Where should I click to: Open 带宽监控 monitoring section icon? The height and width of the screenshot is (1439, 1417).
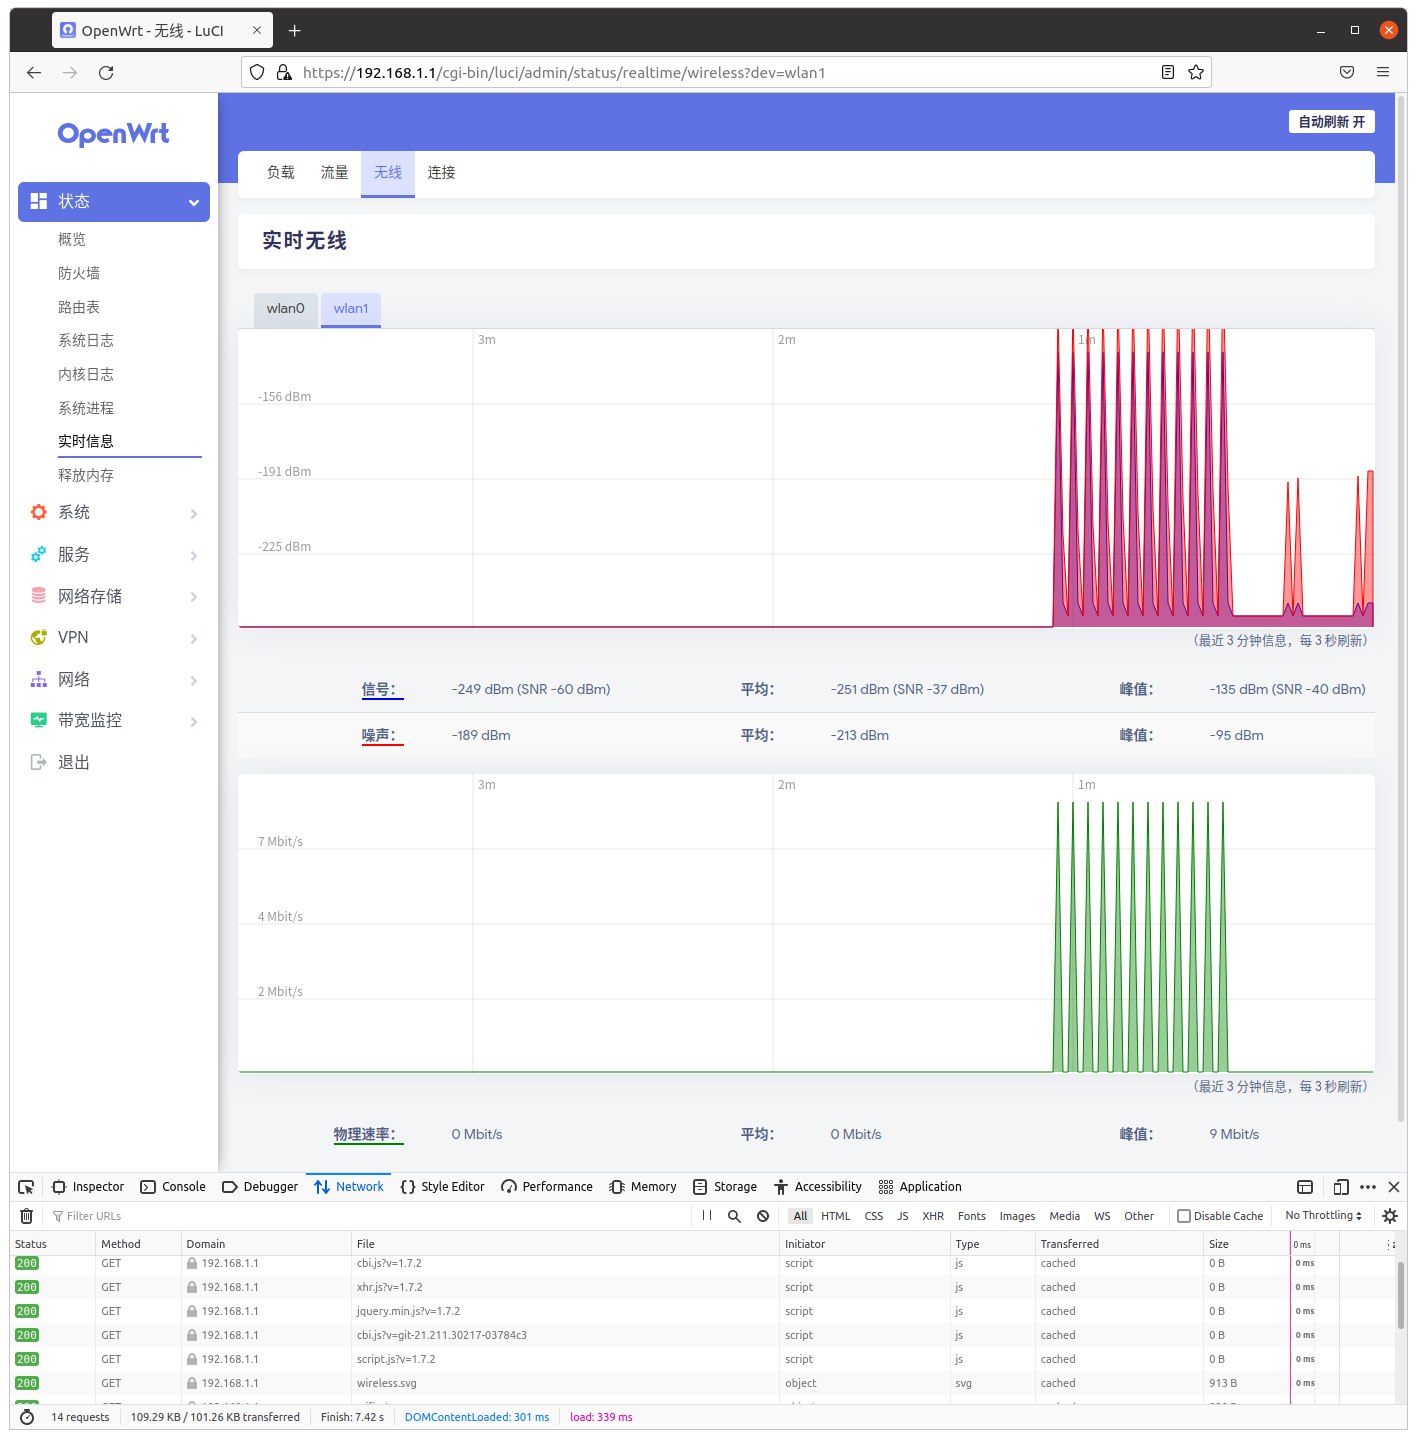coord(38,719)
